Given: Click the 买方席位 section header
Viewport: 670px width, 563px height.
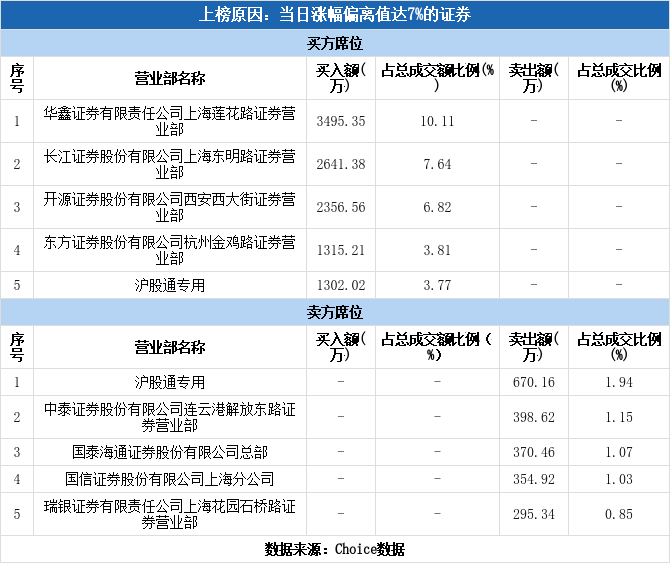Looking at the screenshot, I should (x=335, y=43).
